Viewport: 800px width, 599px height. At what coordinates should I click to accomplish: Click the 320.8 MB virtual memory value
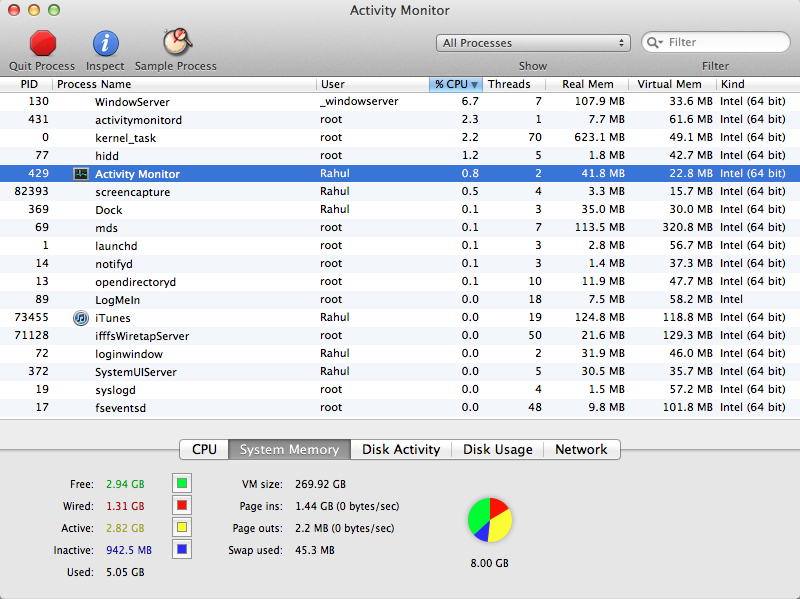687,227
